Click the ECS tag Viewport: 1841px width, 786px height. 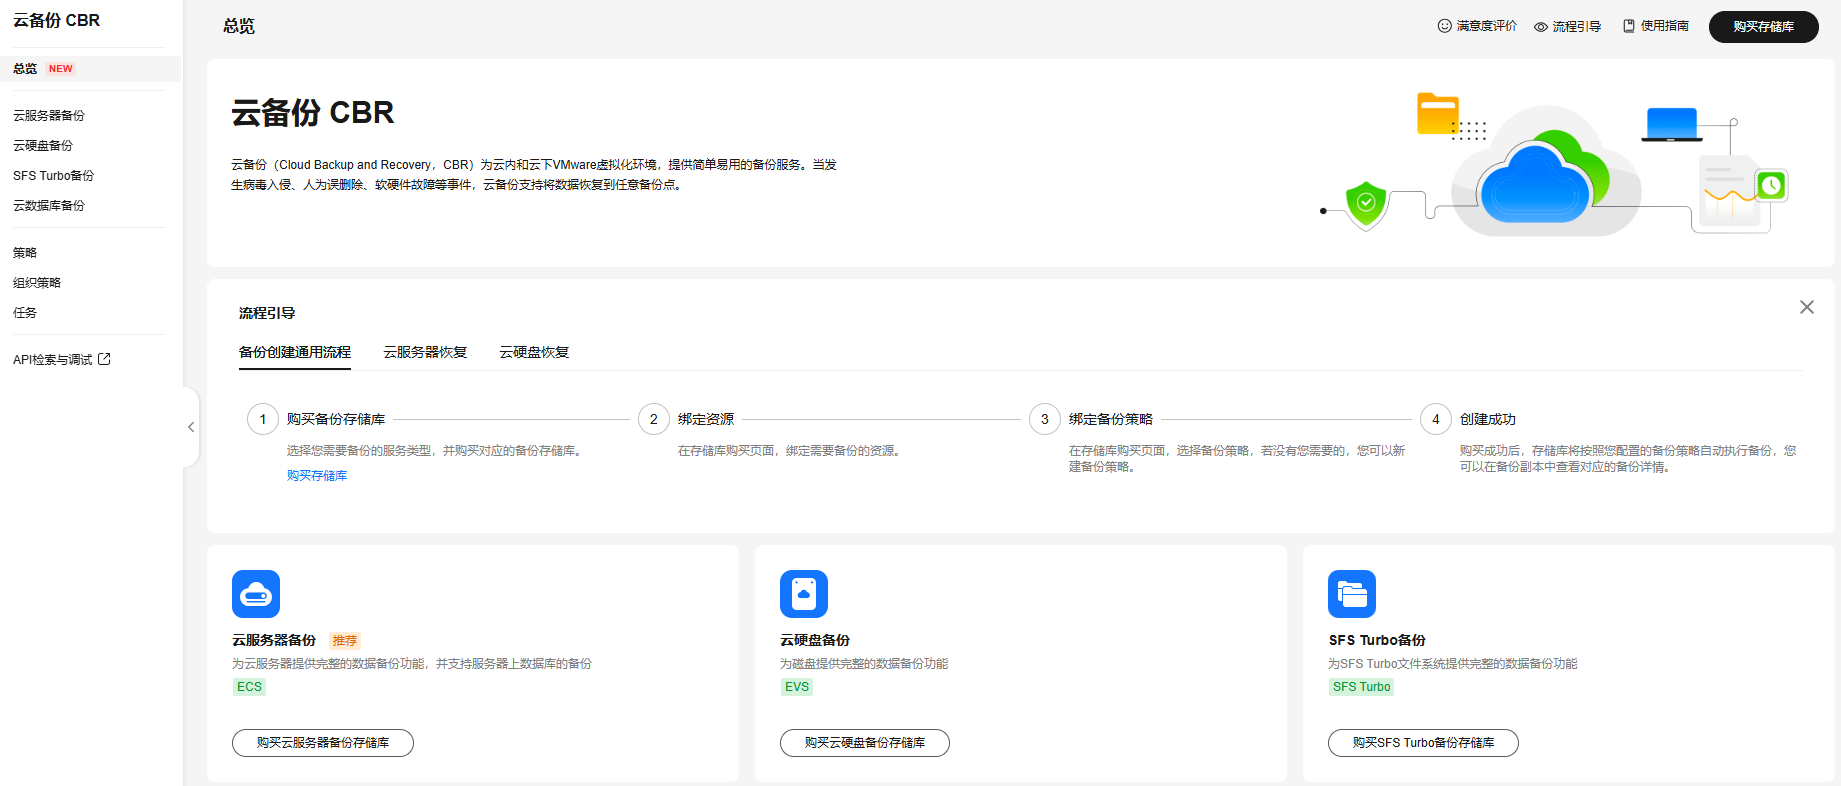tap(249, 687)
